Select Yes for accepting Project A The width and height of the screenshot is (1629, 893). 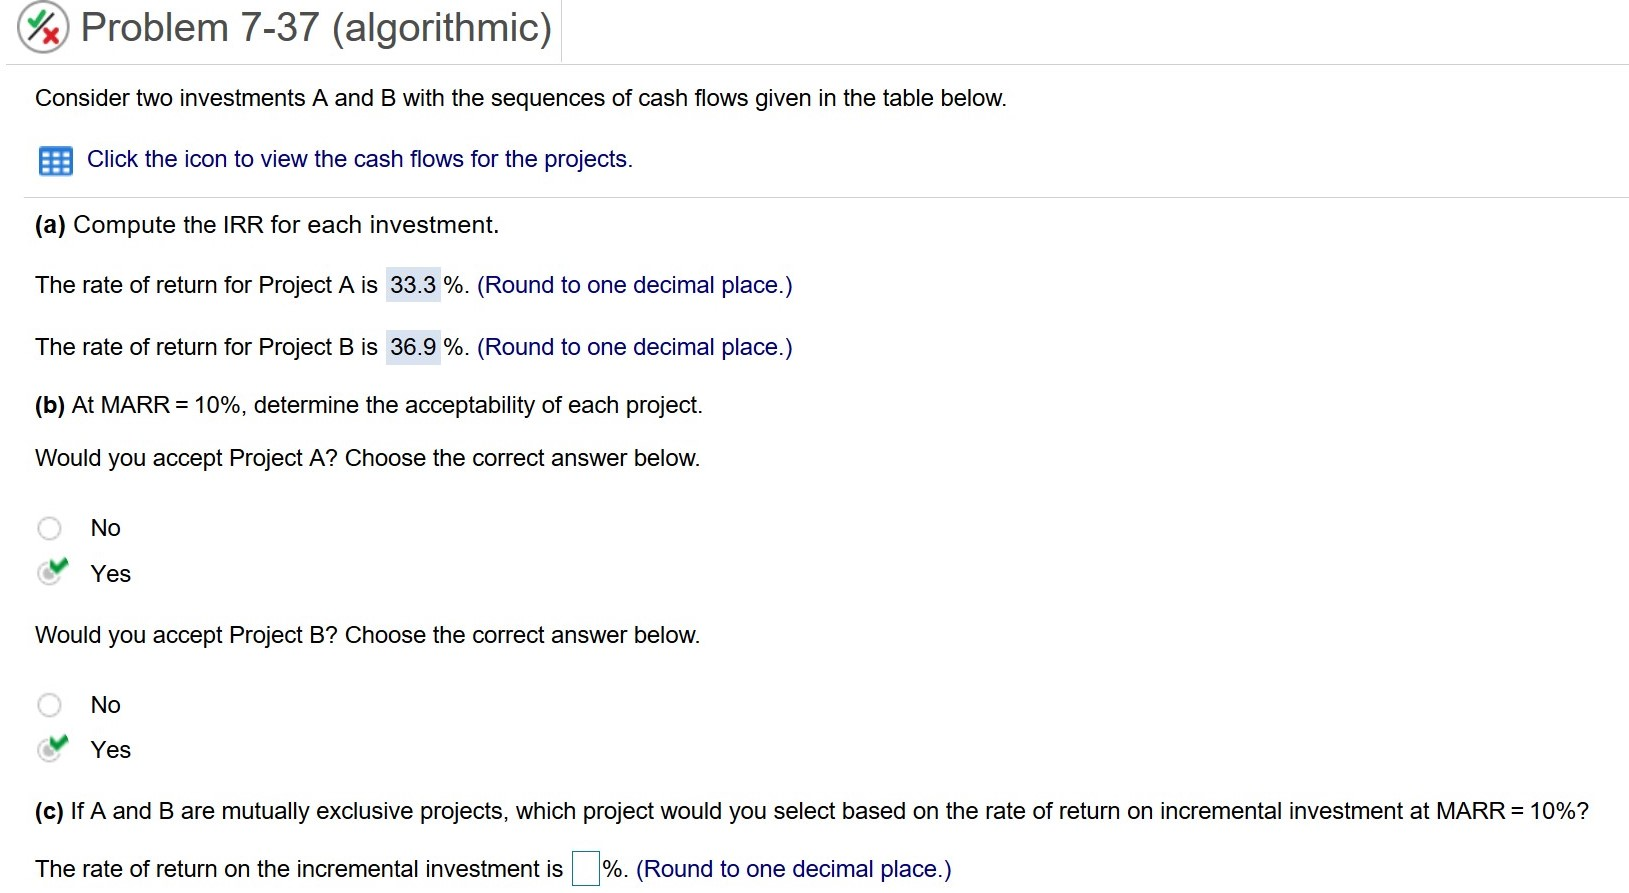click(x=50, y=573)
